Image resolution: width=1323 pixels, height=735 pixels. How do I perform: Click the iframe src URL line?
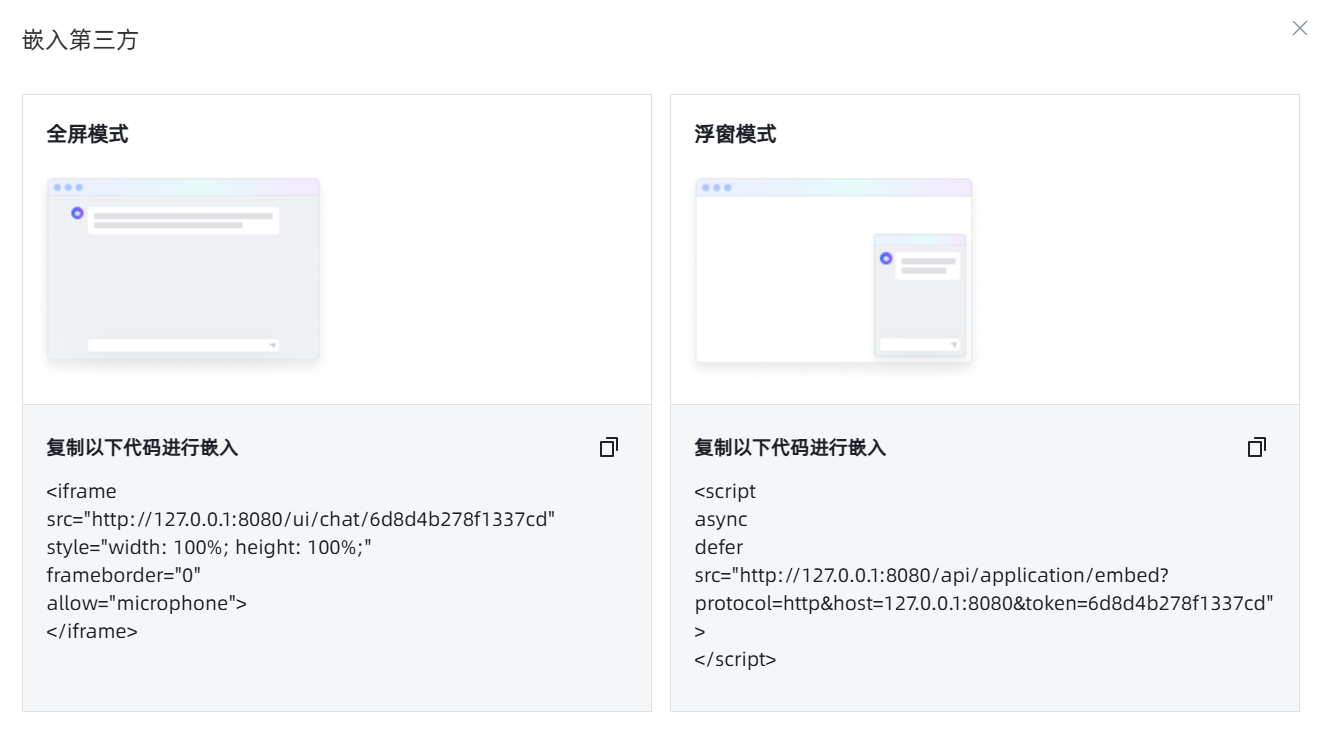click(301, 519)
